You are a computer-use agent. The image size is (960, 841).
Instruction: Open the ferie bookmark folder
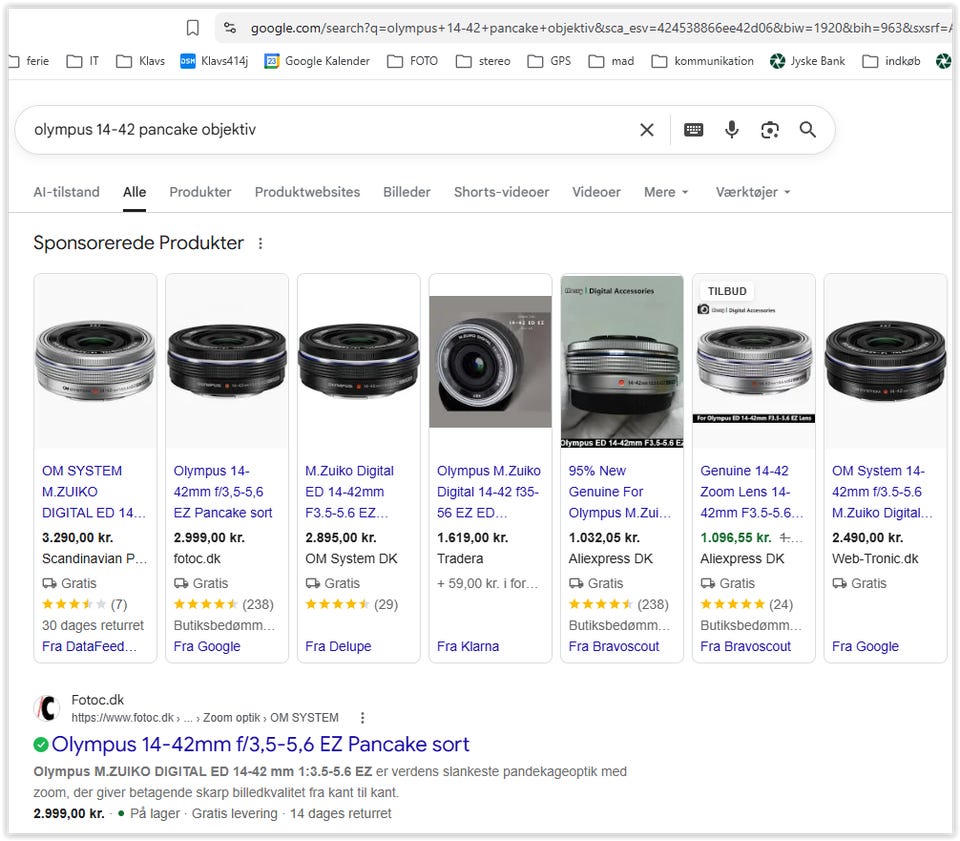[x=29, y=61]
